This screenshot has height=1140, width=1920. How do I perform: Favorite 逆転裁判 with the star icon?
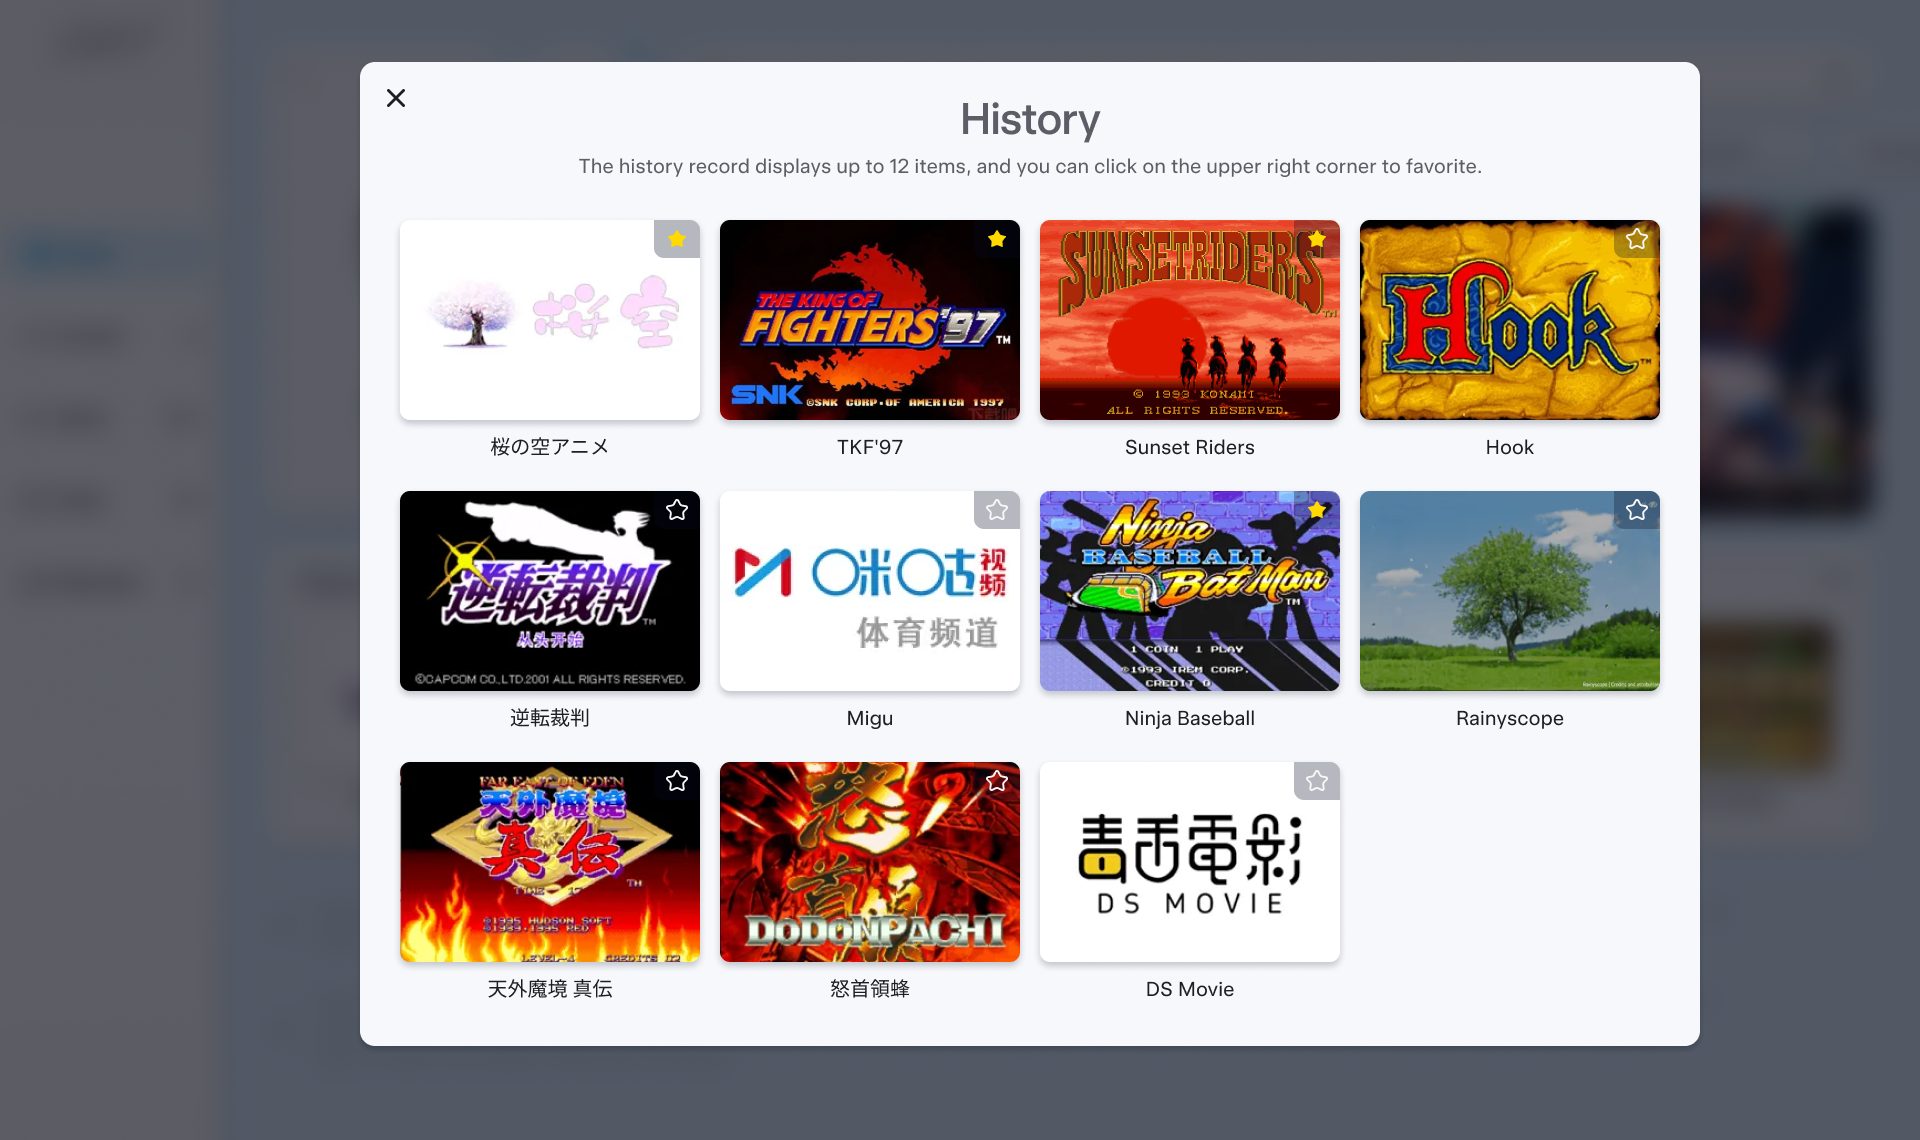tap(677, 510)
